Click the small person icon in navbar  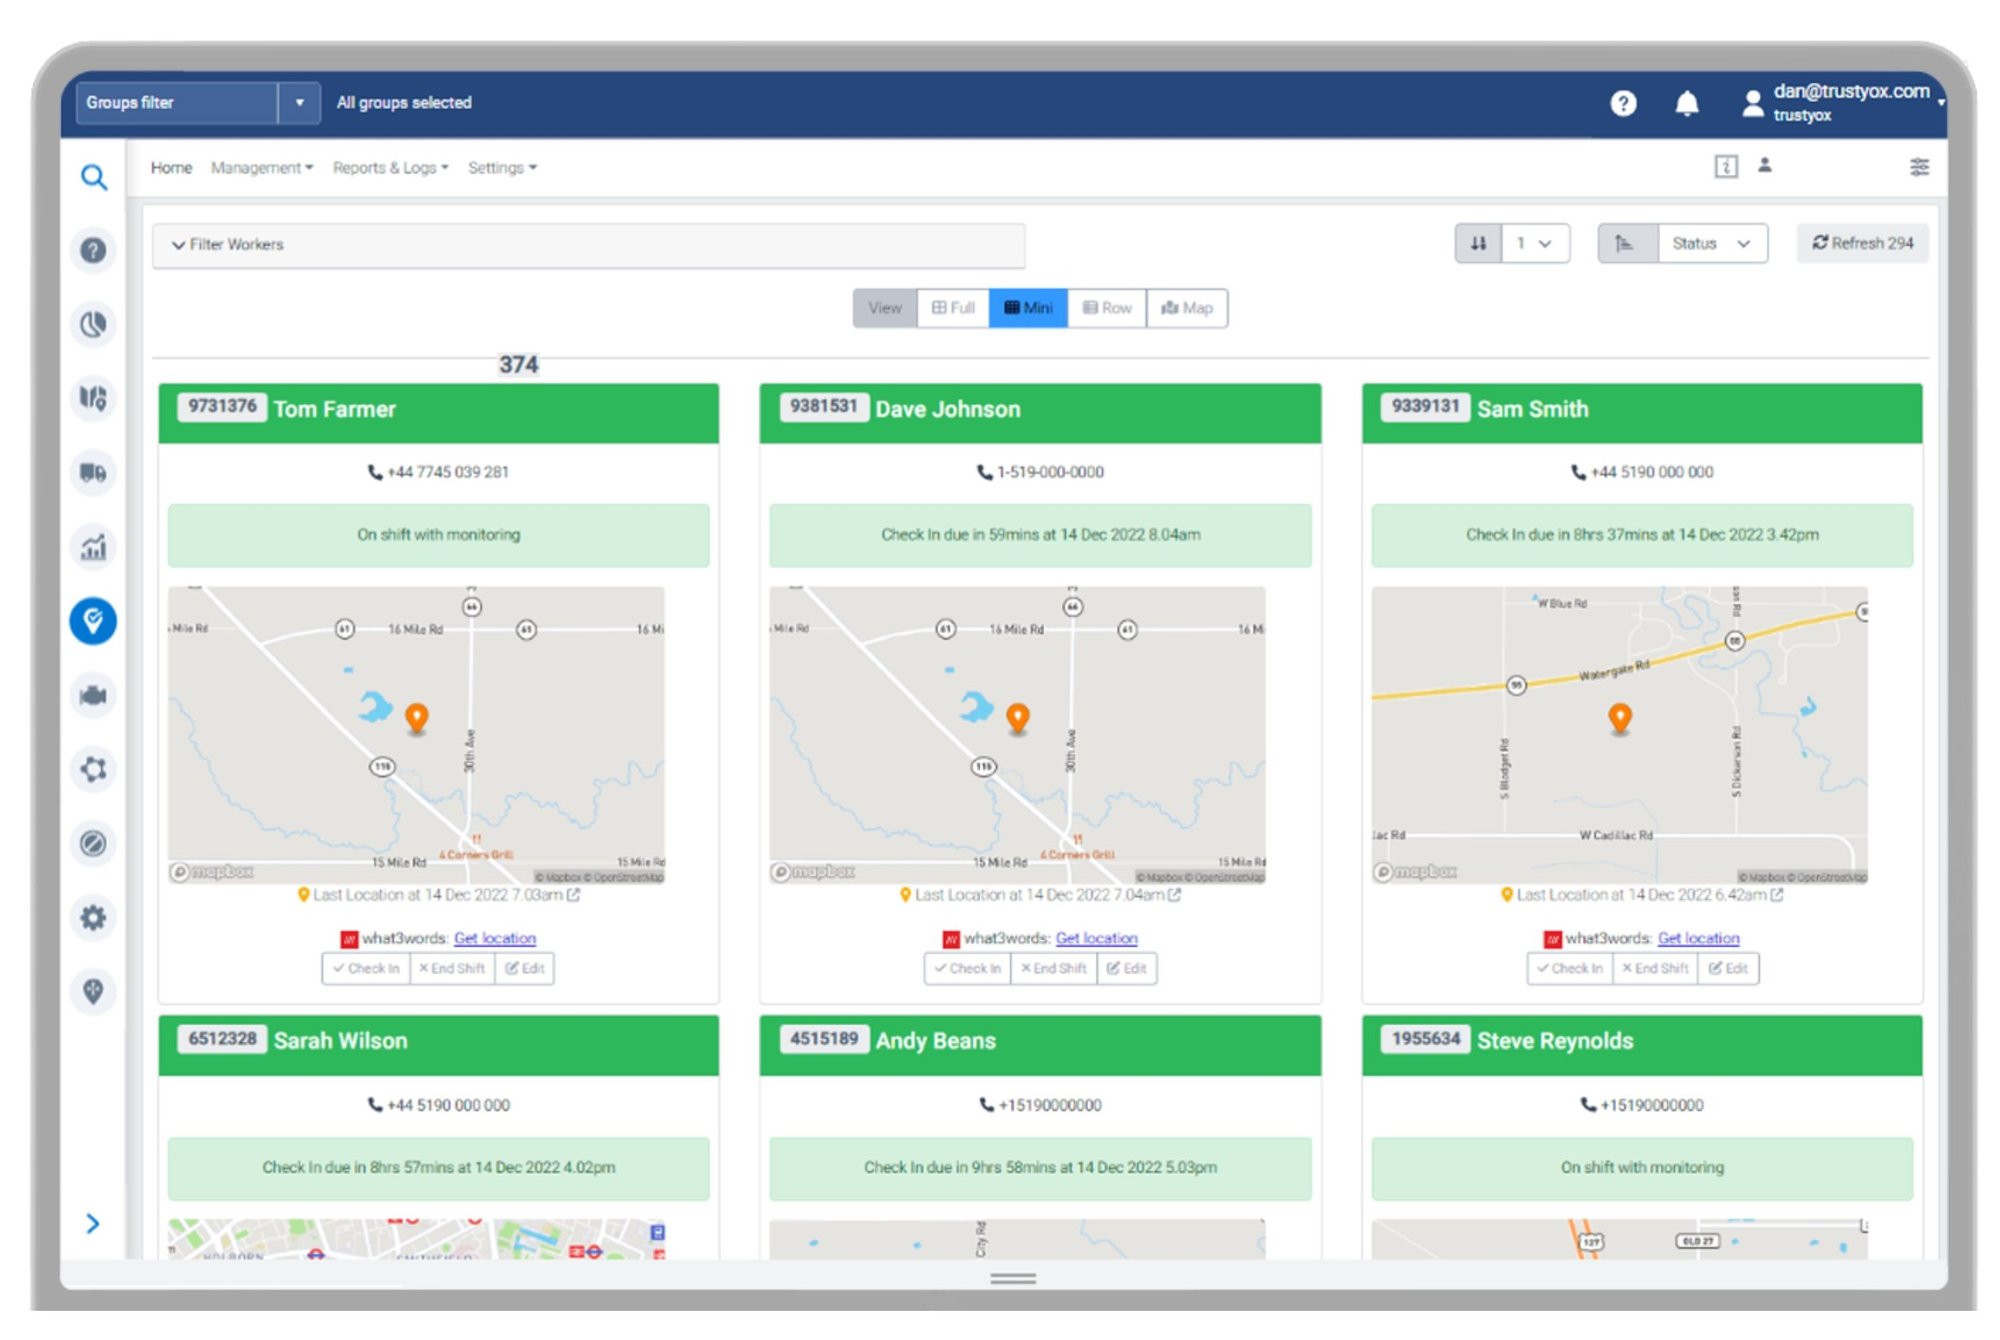1765,166
